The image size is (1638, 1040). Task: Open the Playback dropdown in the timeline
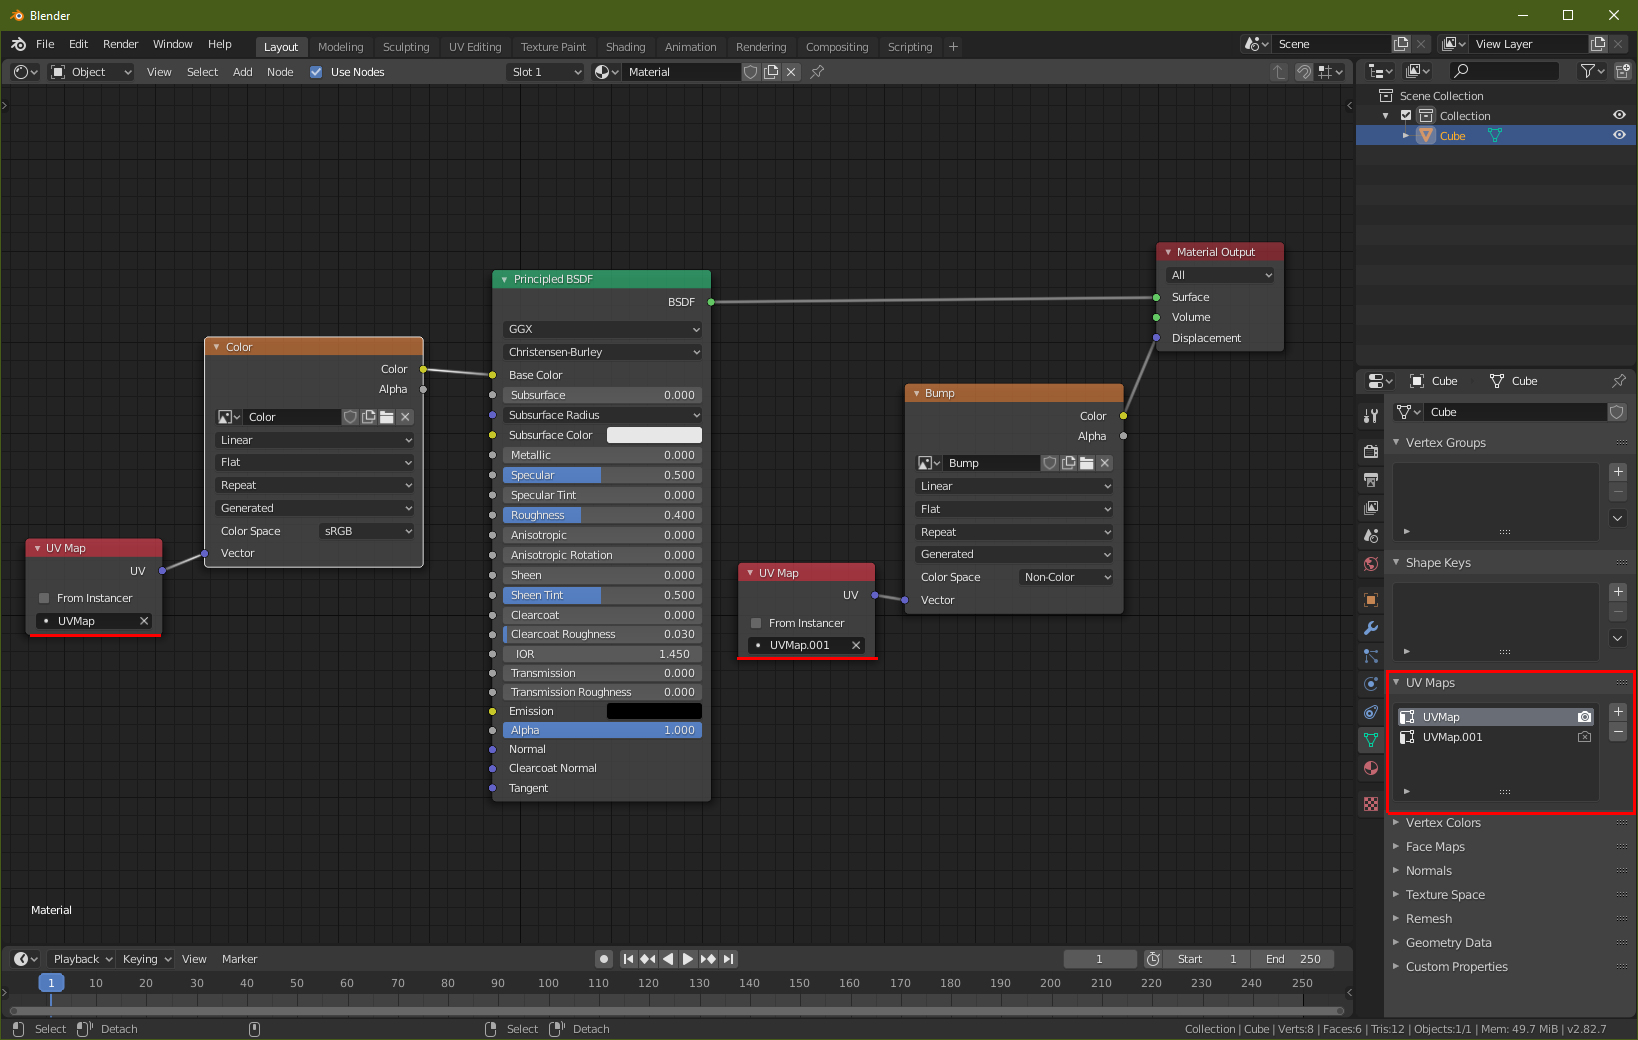point(82,959)
